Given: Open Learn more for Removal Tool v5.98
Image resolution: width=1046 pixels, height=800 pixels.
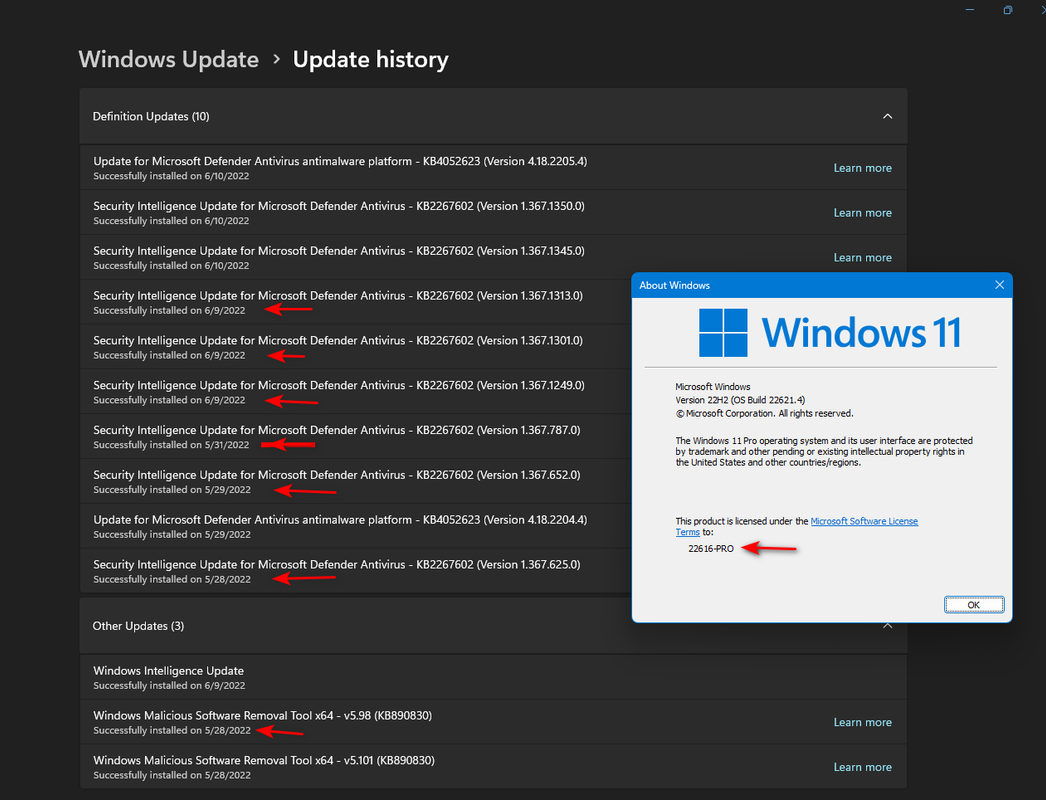Looking at the screenshot, I should click(x=862, y=723).
